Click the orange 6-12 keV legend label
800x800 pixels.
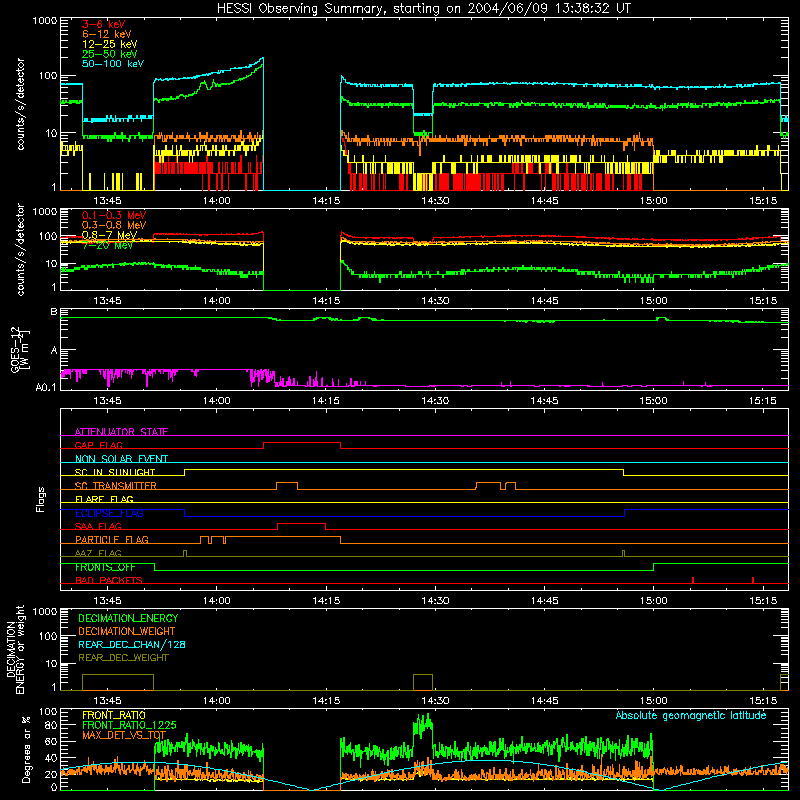(107, 34)
